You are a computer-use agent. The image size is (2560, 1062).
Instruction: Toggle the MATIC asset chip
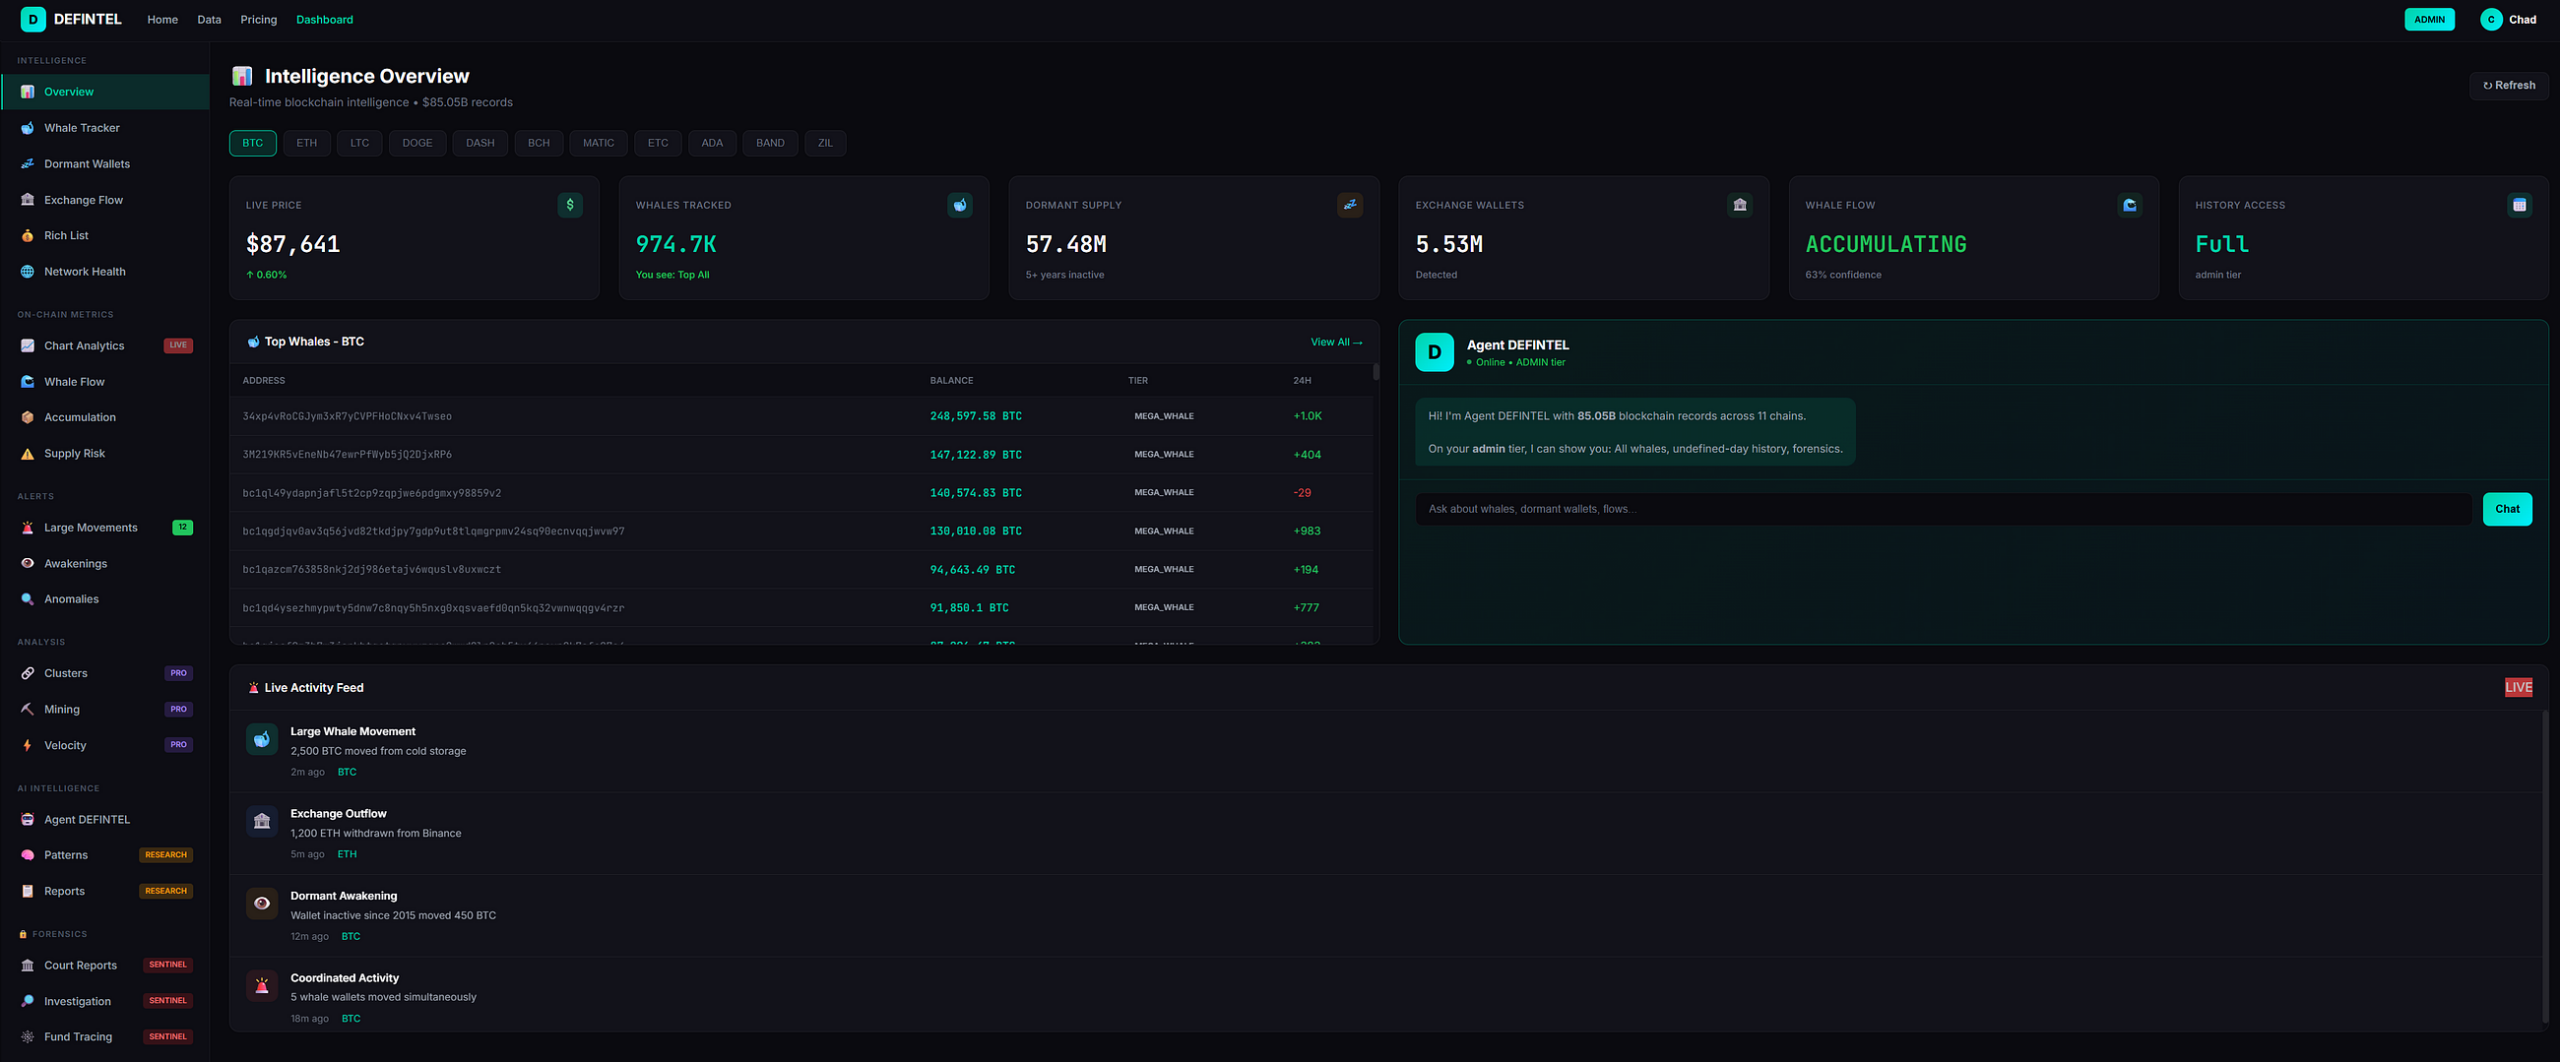(597, 143)
